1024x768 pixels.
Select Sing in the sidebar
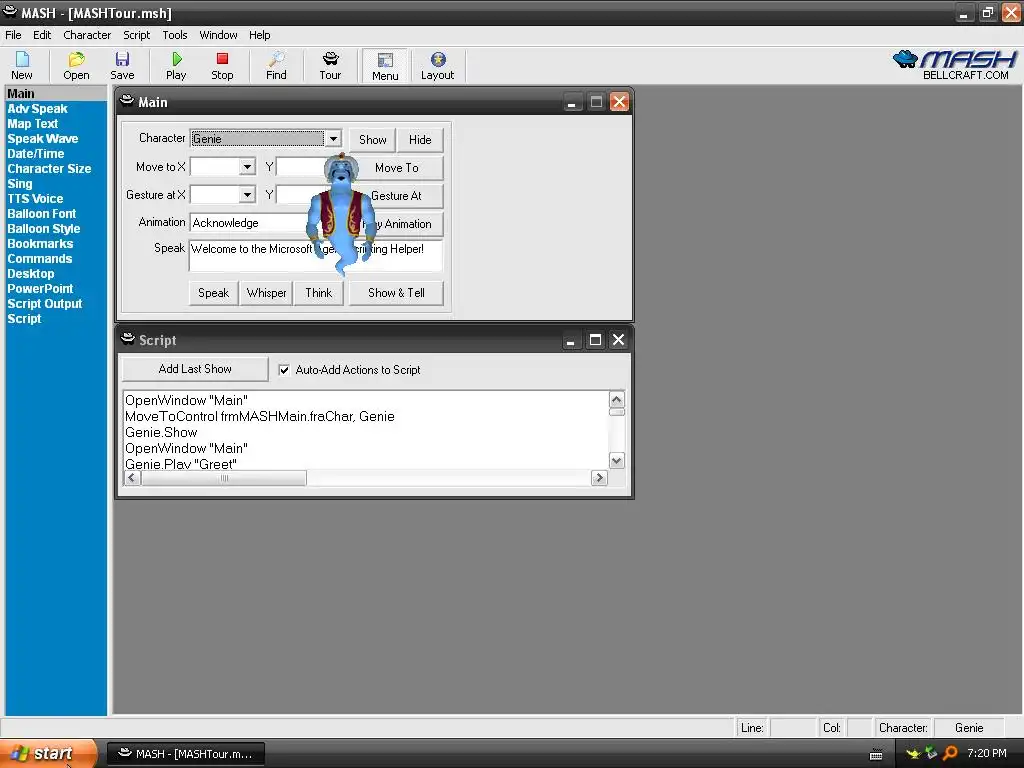click(x=20, y=184)
